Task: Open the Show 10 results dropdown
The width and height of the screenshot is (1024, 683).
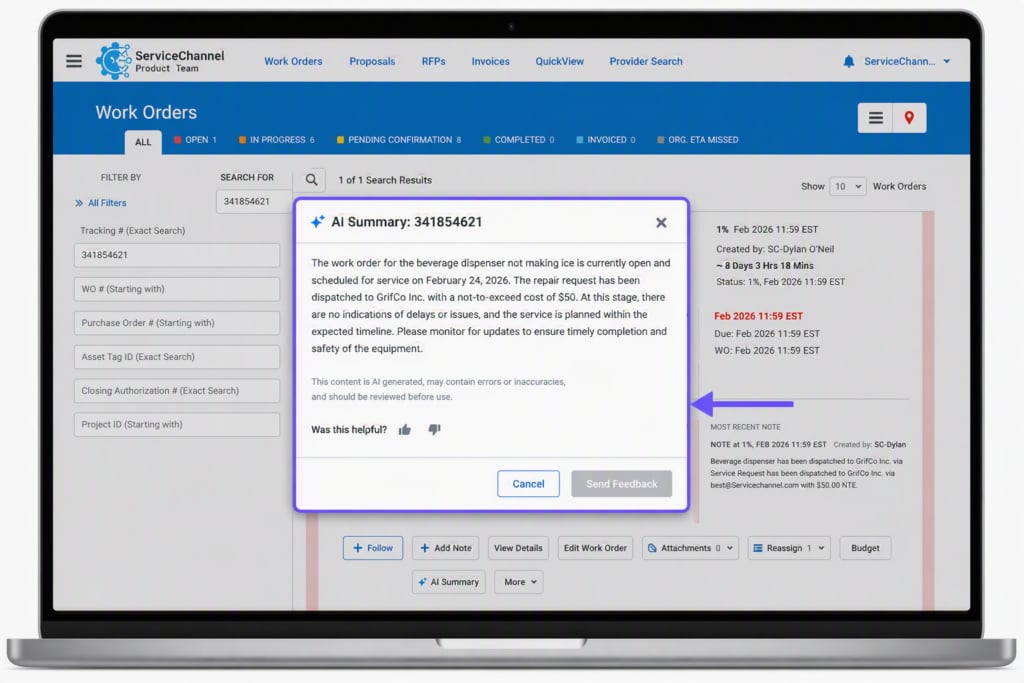Action: click(848, 187)
